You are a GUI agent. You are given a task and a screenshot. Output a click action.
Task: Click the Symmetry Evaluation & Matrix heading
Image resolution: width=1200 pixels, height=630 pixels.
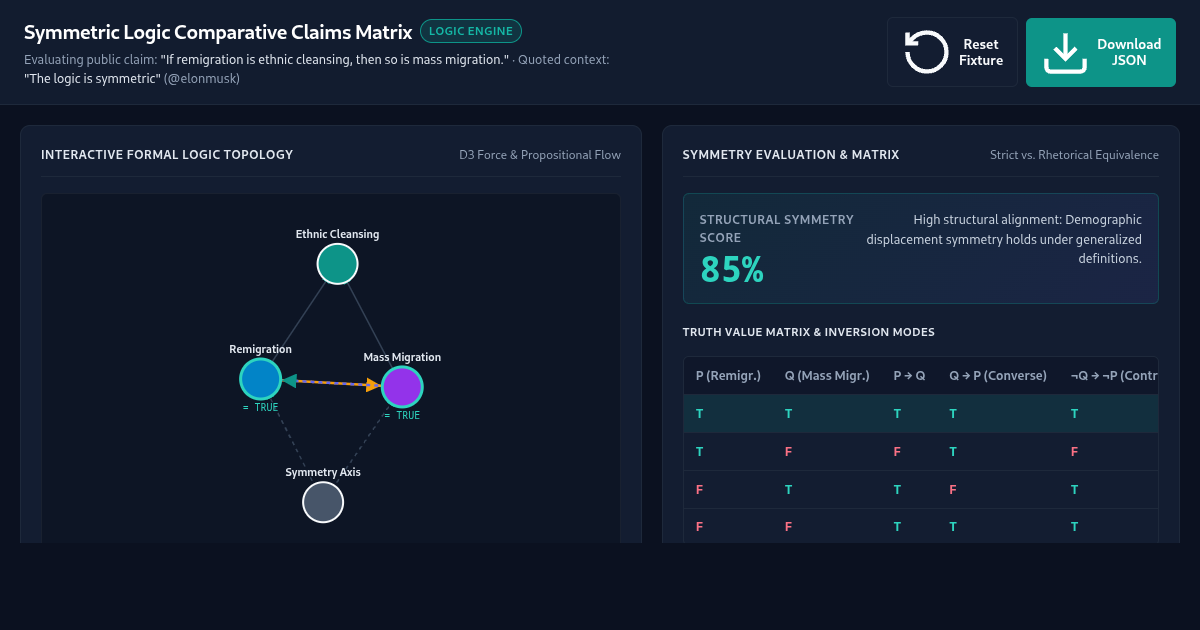(791, 155)
